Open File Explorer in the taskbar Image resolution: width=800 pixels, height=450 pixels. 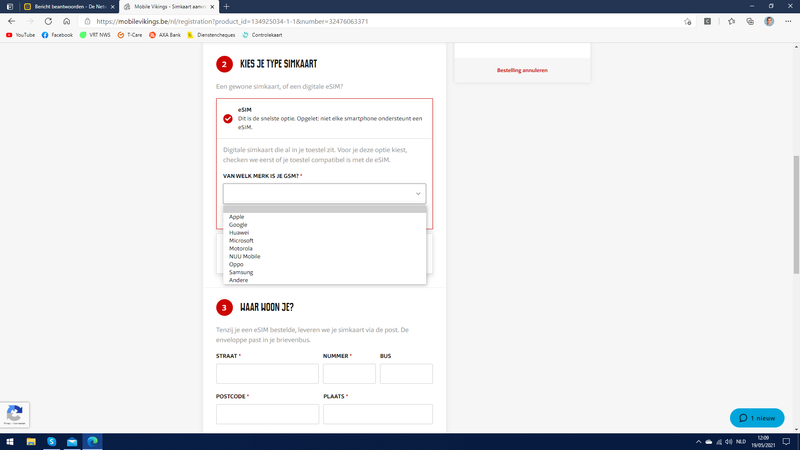tap(31, 441)
